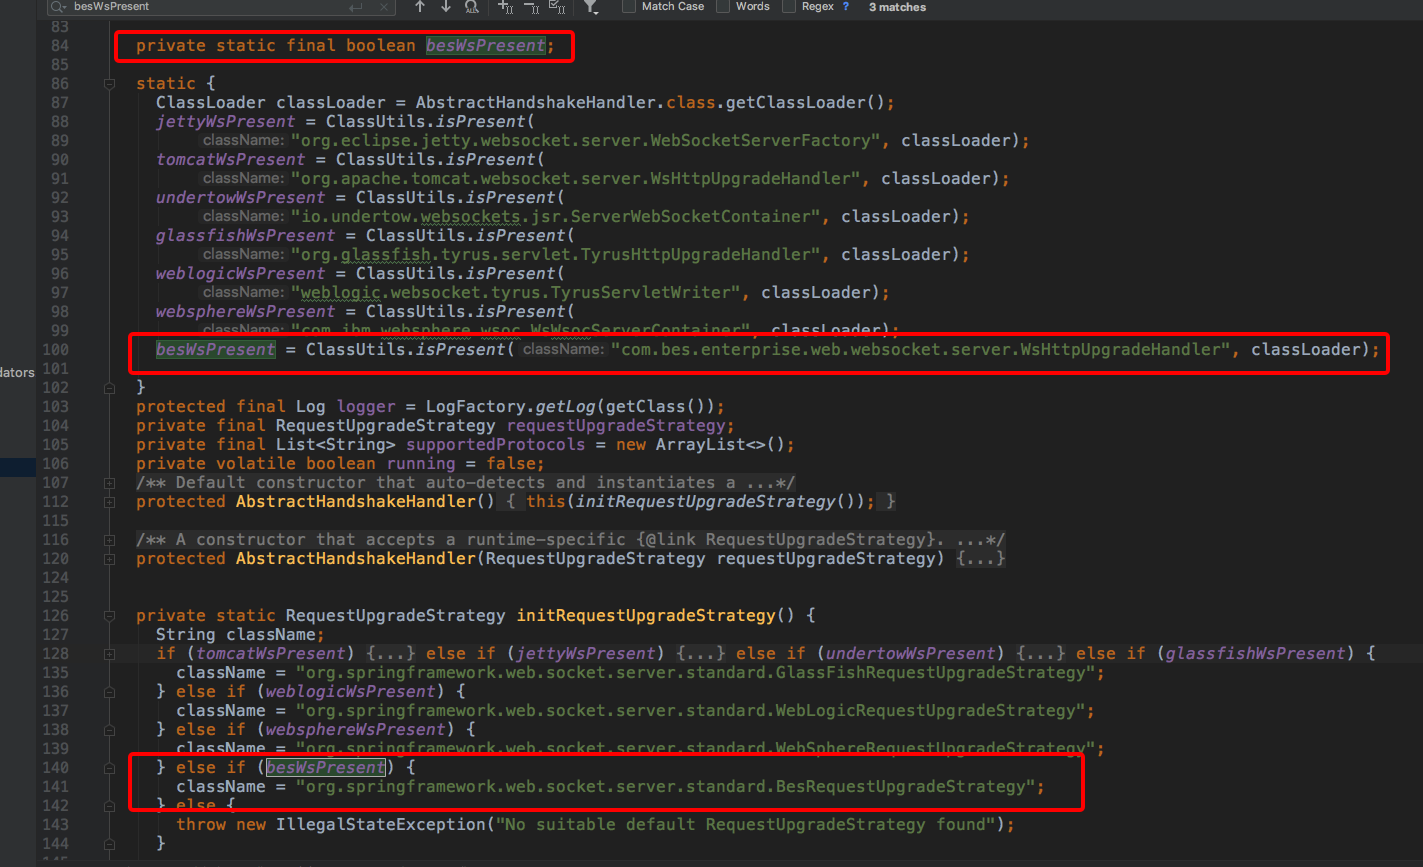Viewport: 1423px width, 867px height.
Task: Unselect occurrence icon in find bar
Action: tap(532, 7)
